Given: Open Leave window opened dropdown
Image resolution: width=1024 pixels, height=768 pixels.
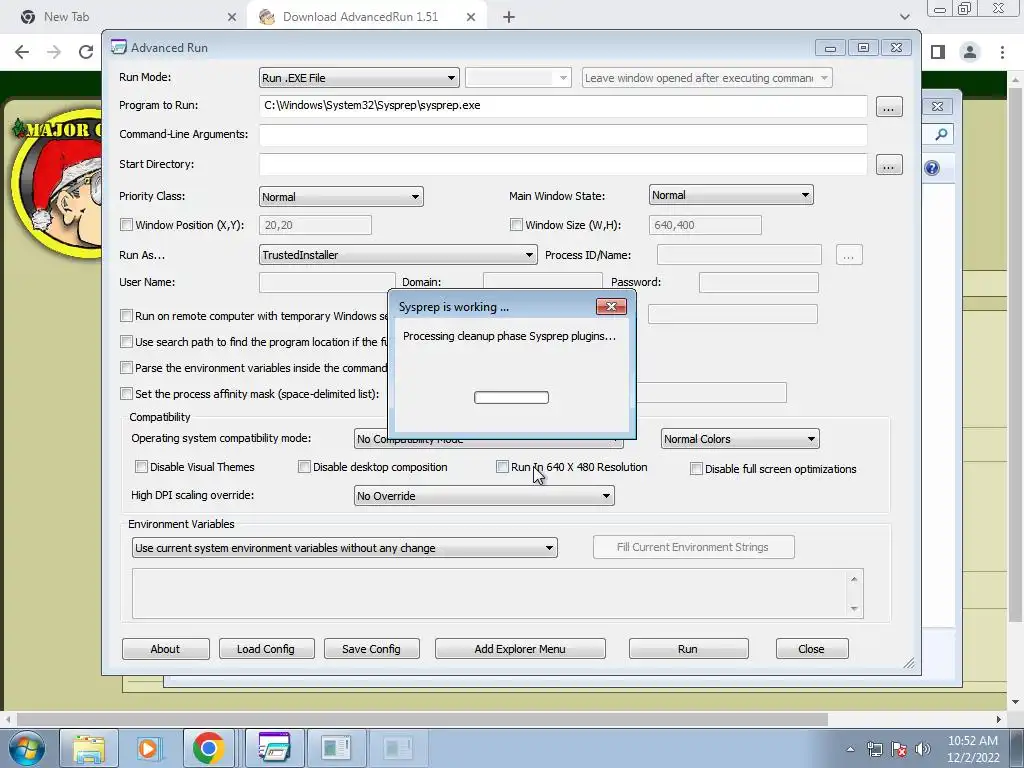Looking at the screenshot, I should click(x=707, y=78).
